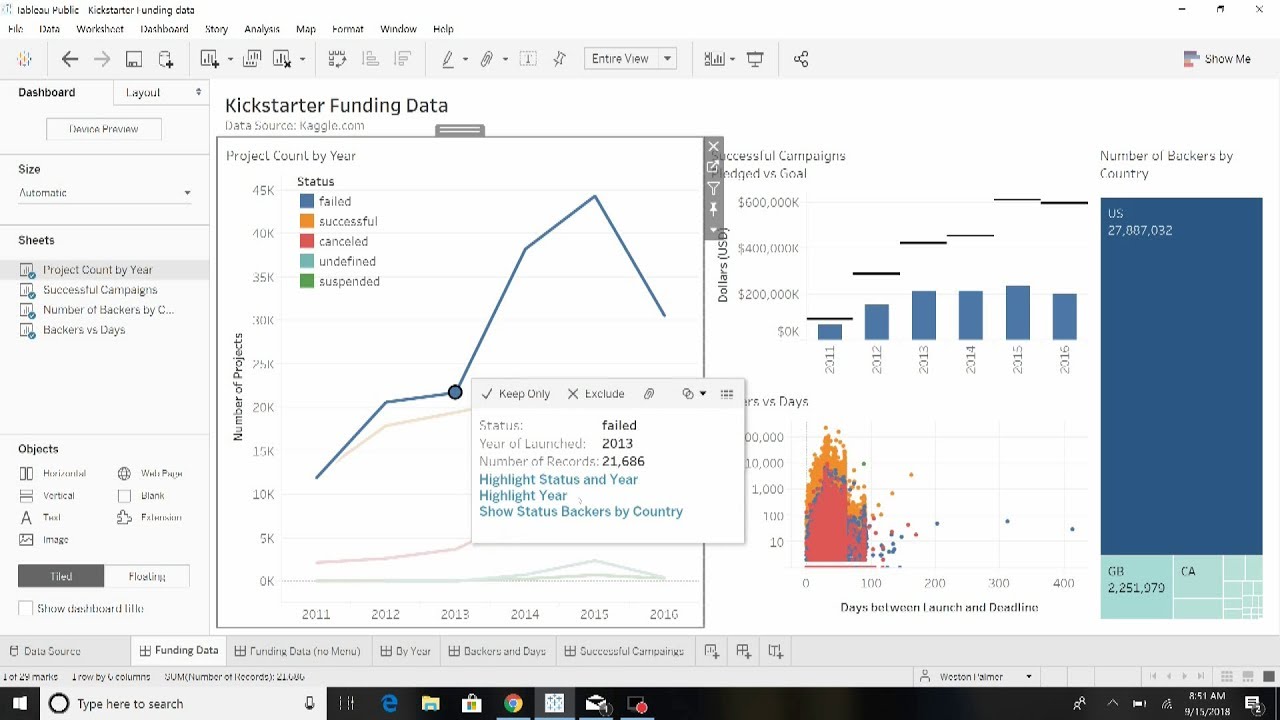Select the Tiled layout toggle
The image size is (1280, 720).
(x=61, y=576)
